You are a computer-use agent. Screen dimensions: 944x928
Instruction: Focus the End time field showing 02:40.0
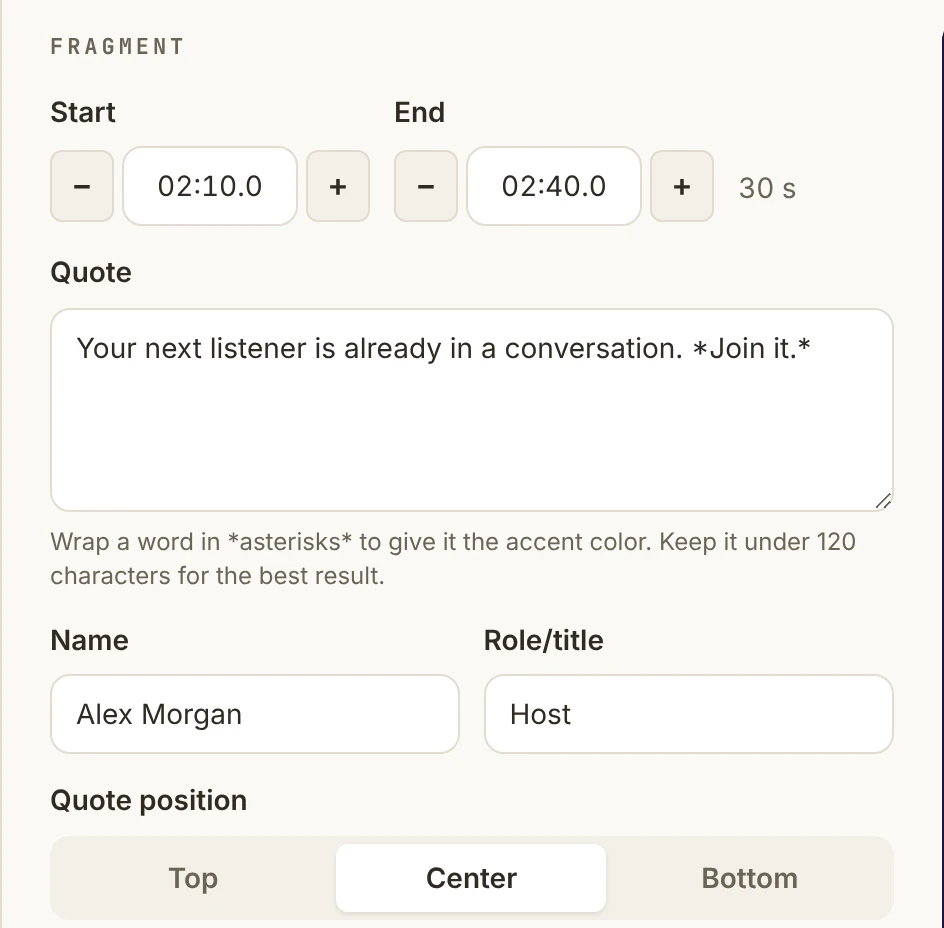coord(554,186)
